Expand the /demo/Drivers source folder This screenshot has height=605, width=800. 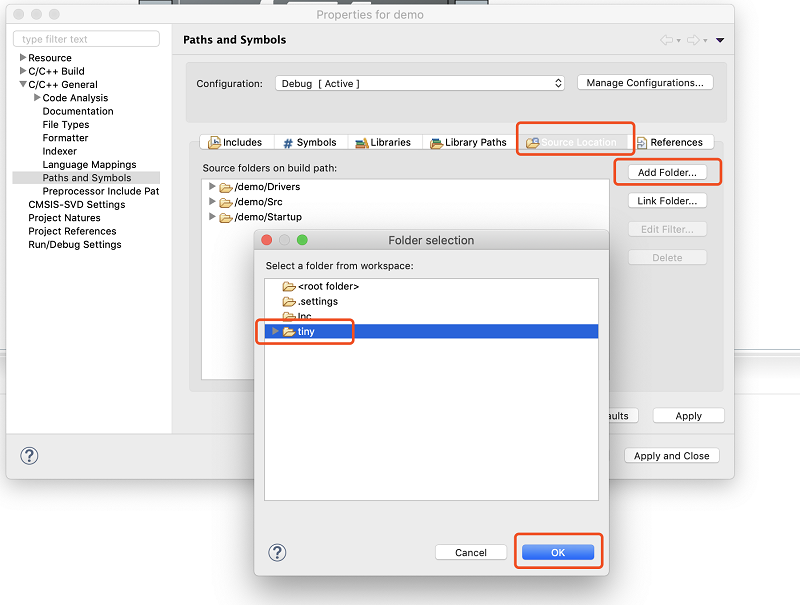[x=212, y=187]
